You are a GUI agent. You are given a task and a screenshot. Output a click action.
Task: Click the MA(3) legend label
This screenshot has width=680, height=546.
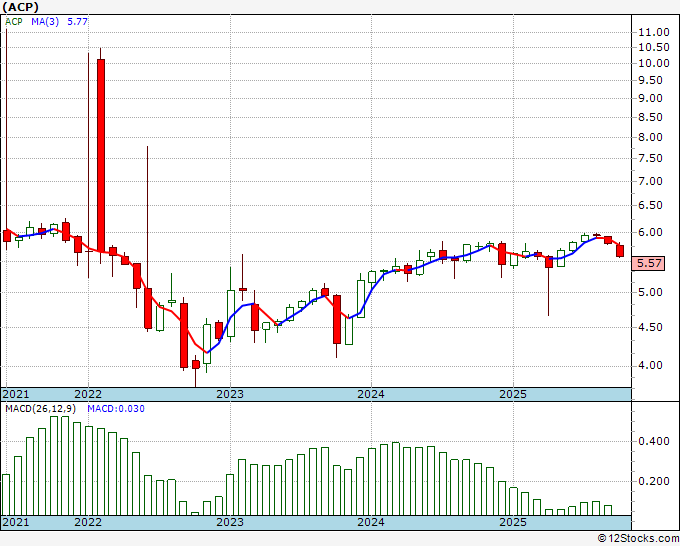coord(45,21)
